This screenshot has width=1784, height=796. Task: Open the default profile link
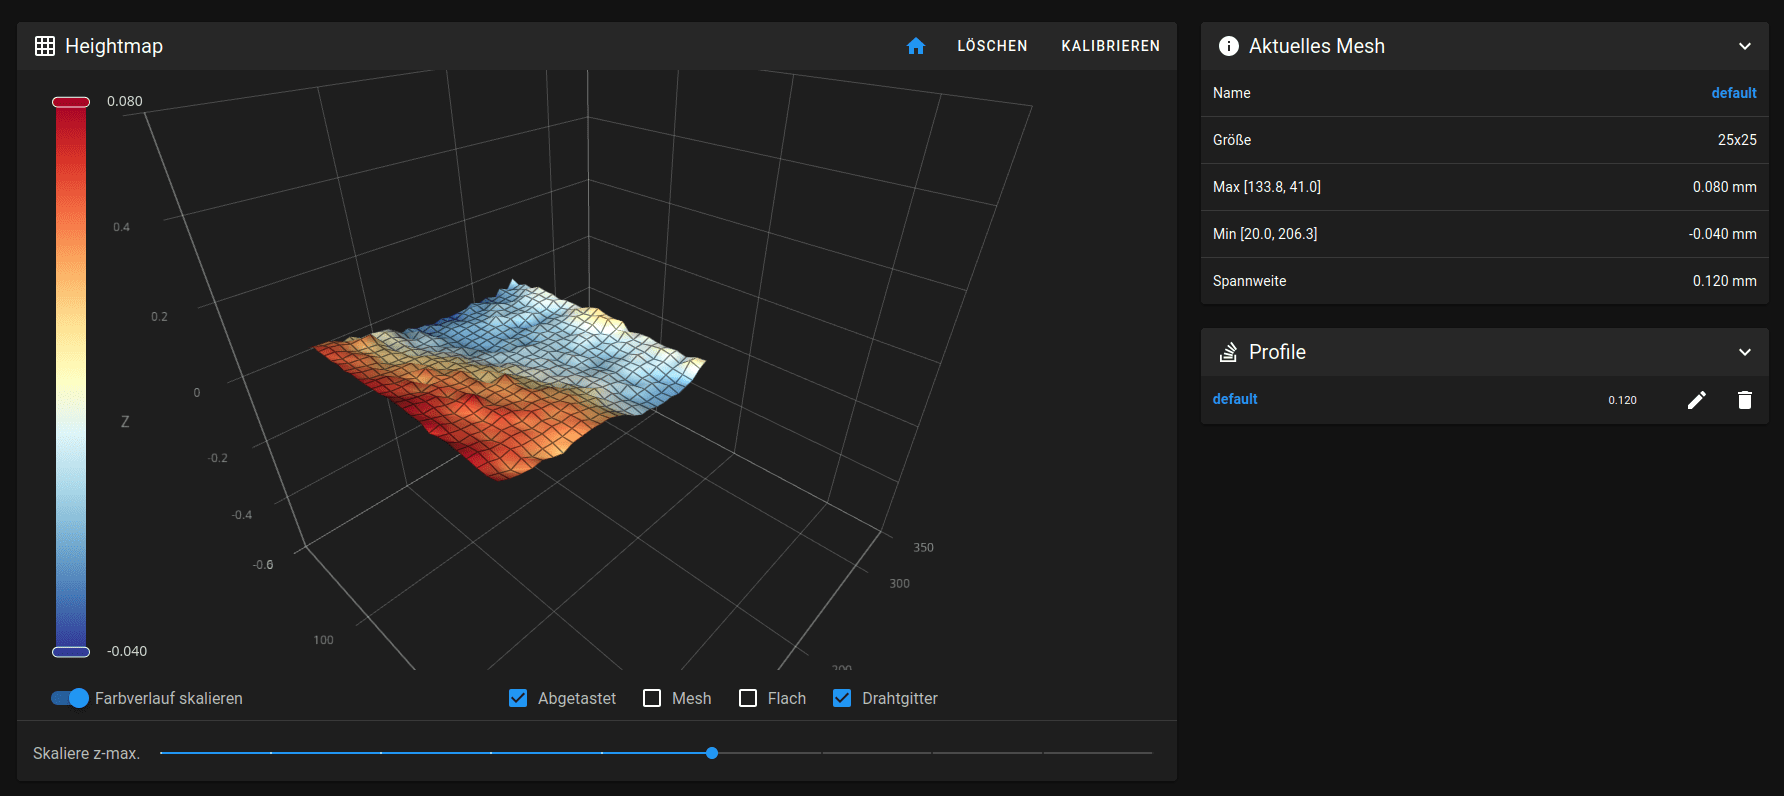(1235, 399)
